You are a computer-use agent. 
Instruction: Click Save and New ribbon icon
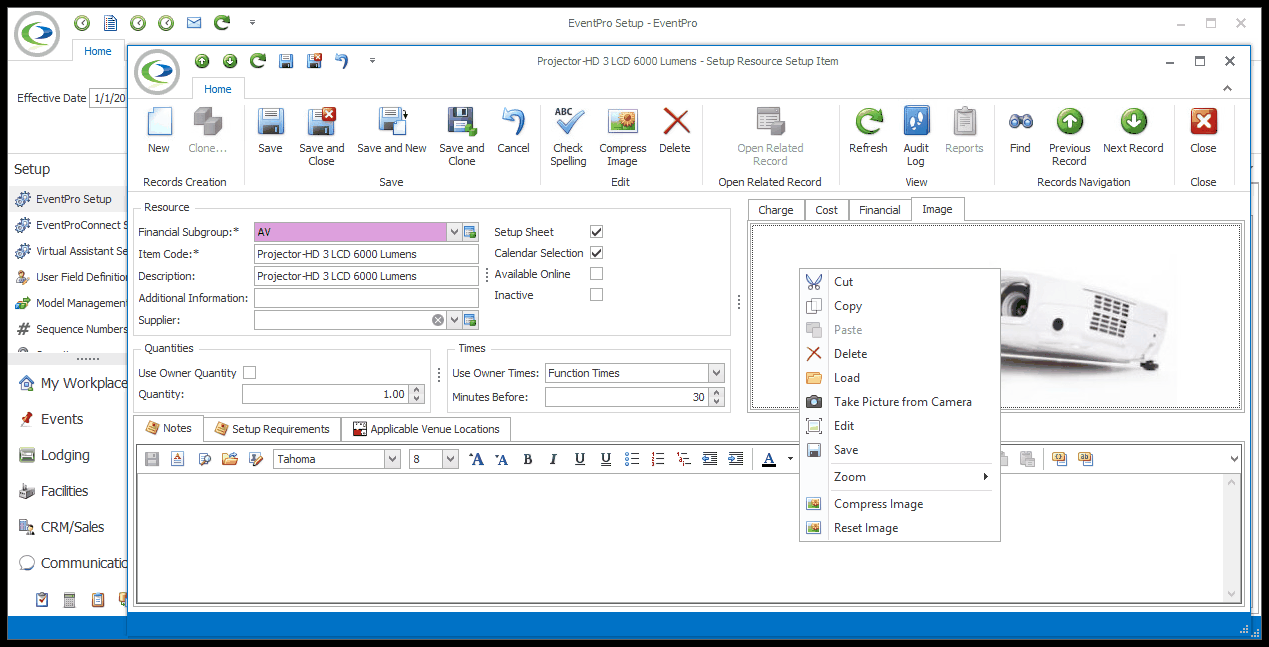(x=392, y=122)
